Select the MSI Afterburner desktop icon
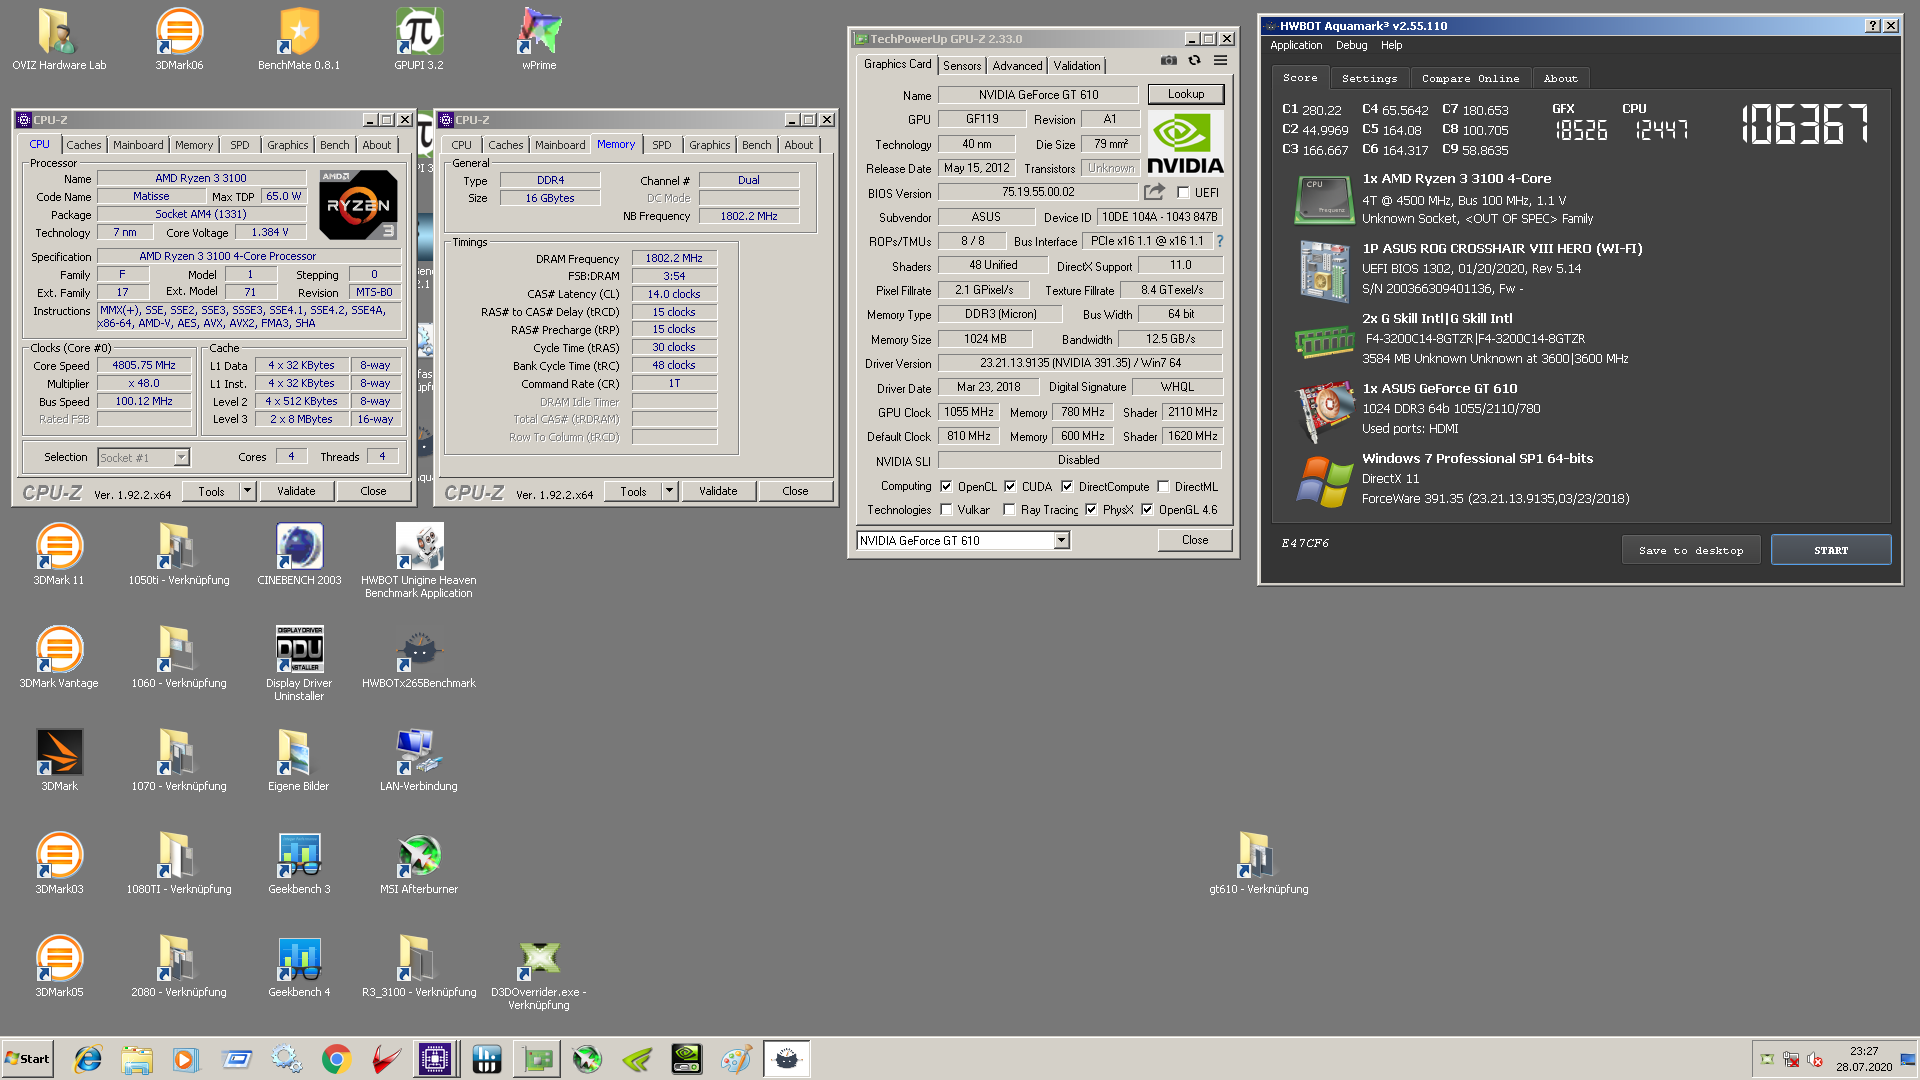Image resolution: width=1920 pixels, height=1080 pixels. click(419, 863)
